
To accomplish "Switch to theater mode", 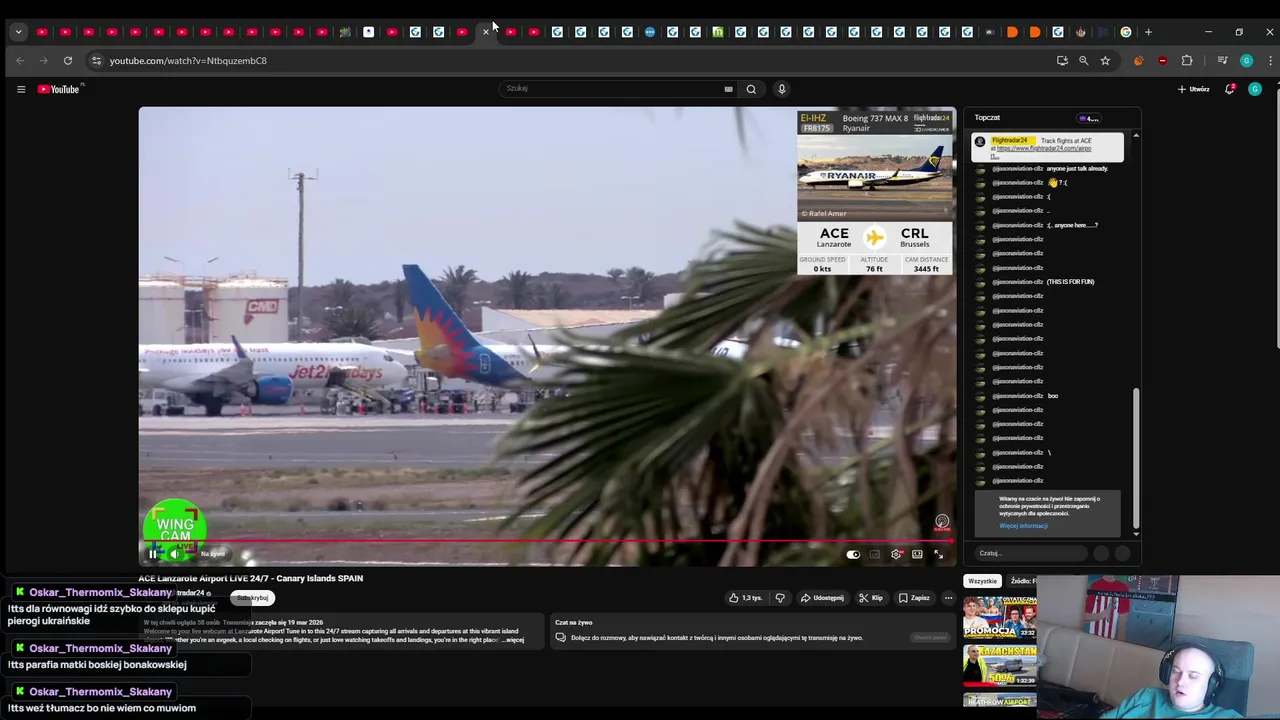I will [917, 554].
